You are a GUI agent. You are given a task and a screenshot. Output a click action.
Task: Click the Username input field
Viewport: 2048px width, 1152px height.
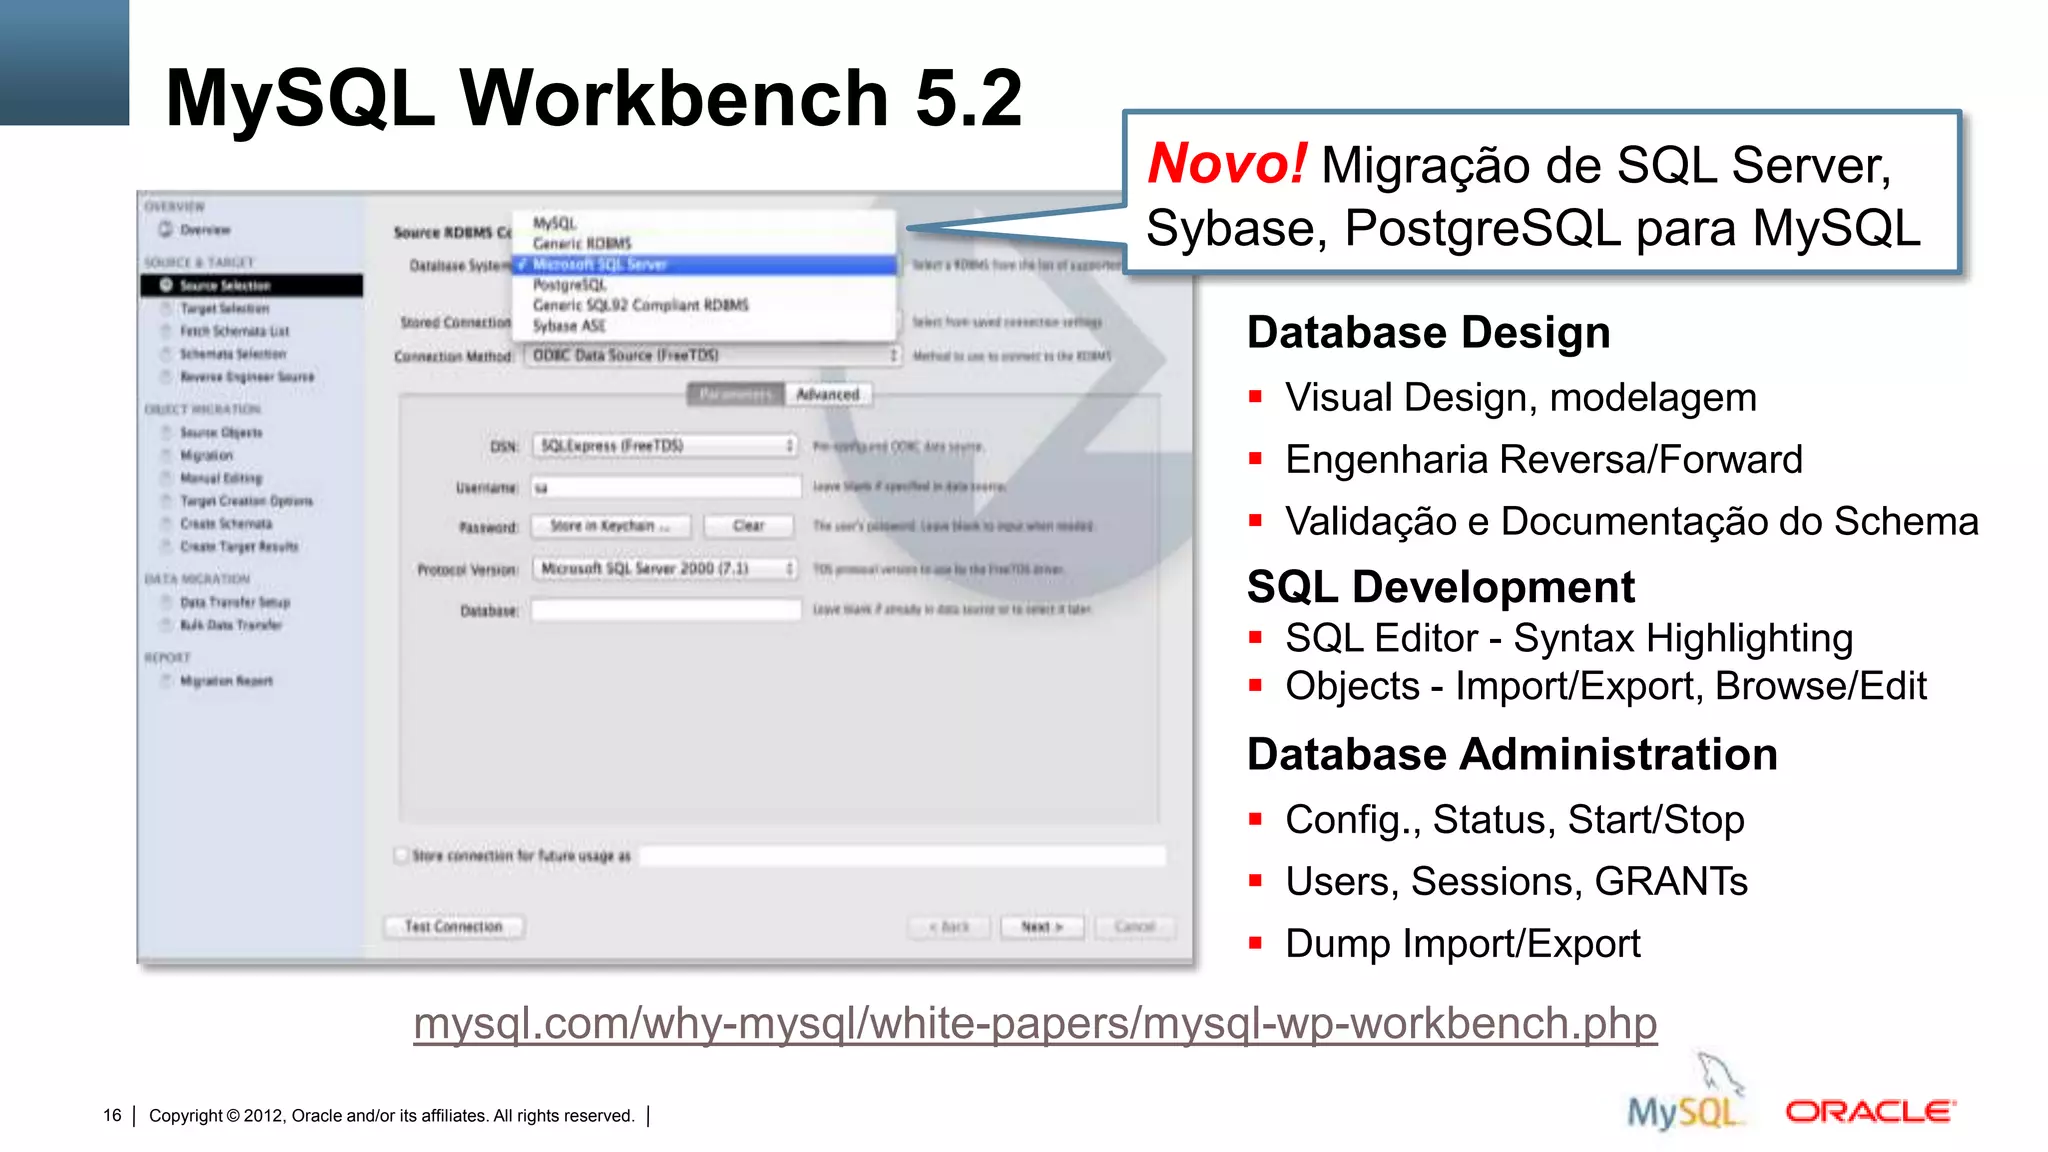click(x=666, y=488)
